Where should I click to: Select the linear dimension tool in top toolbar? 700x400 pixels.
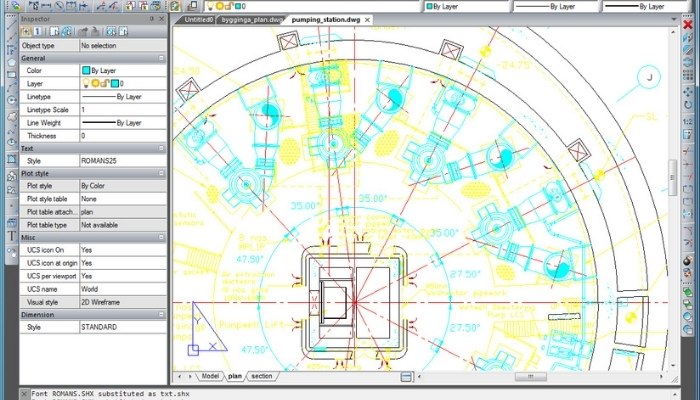tap(46, 6)
